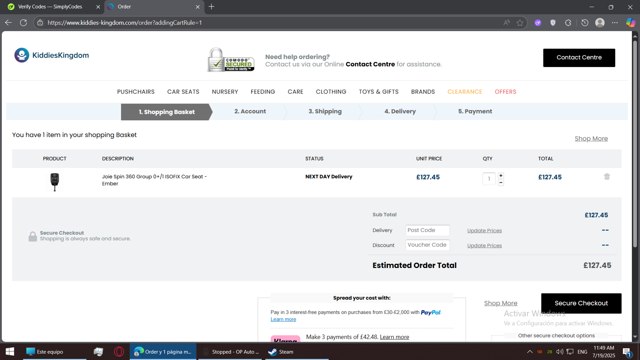Select step 2. Account
The height and width of the screenshot is (360, 640).
tap(250, 111)
